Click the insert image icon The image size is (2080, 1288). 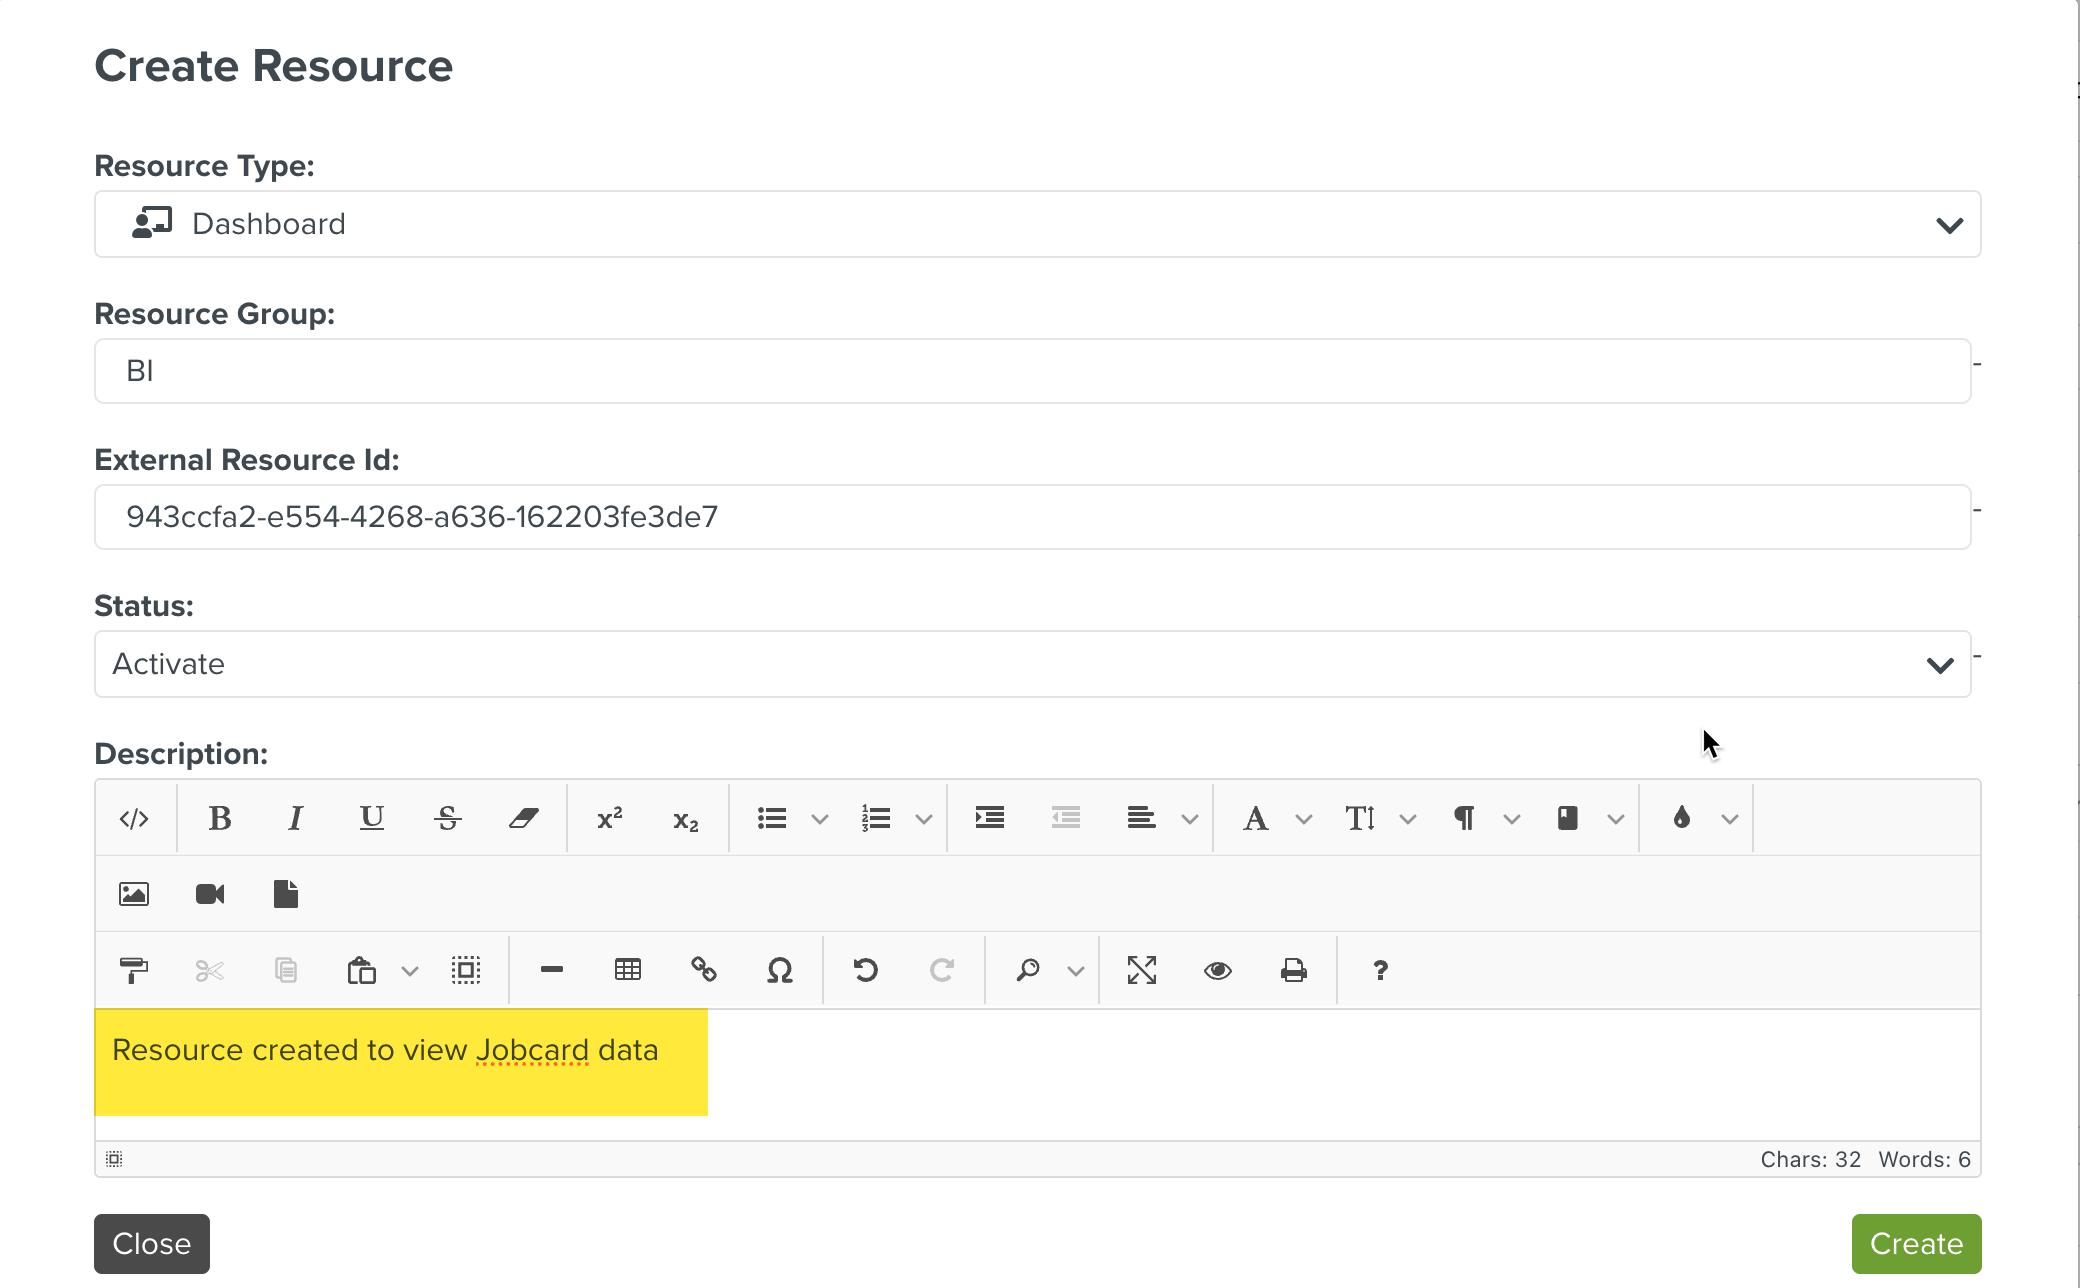[x=134, y=894]
